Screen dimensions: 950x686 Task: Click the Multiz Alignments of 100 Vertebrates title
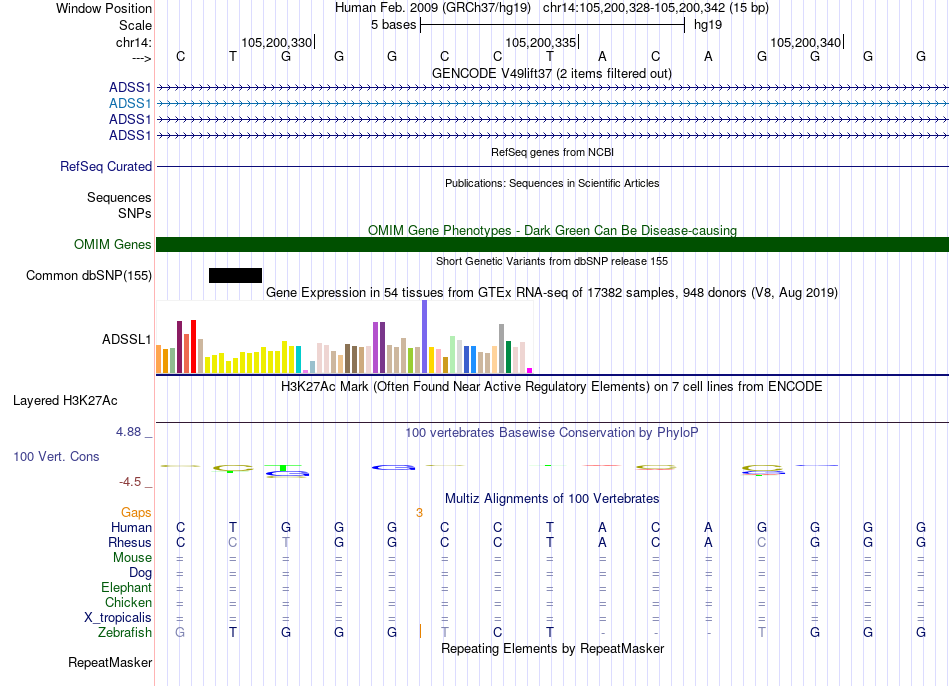(x=551, y=499)
